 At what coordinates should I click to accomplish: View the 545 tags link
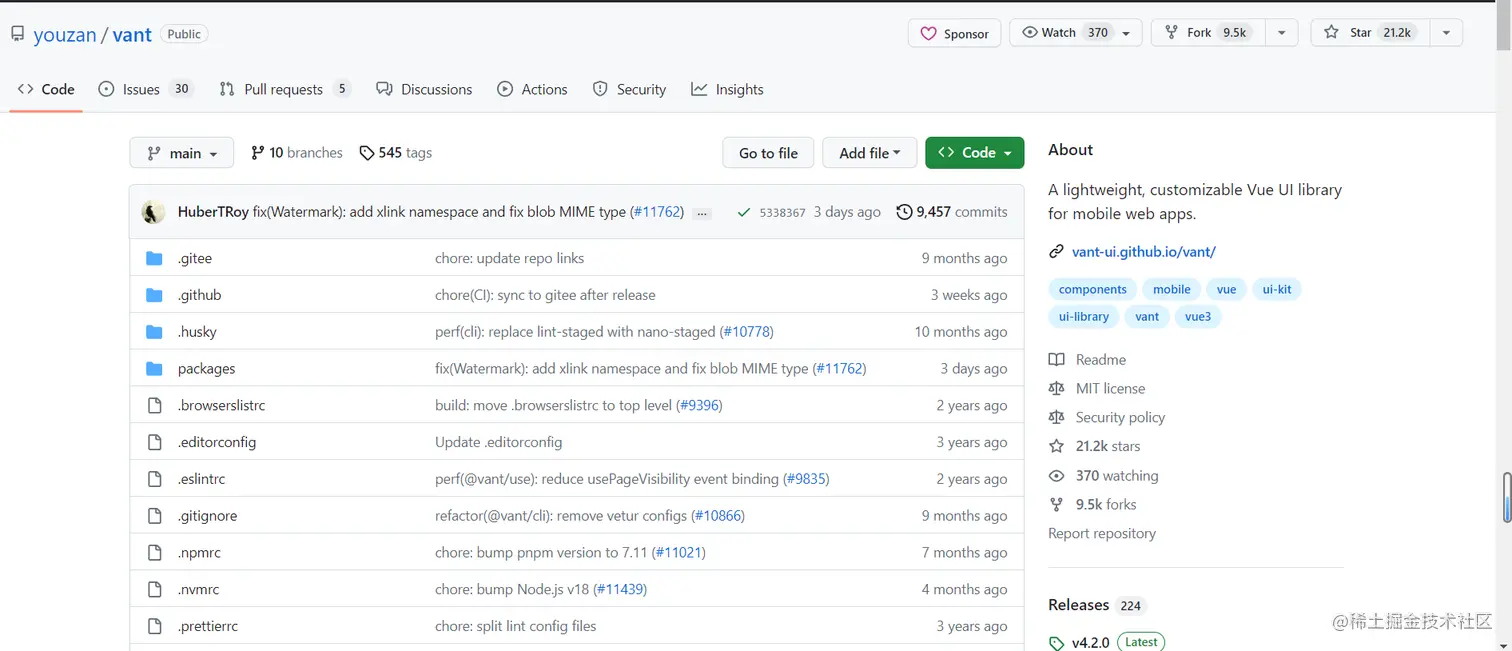pos(396,153)
